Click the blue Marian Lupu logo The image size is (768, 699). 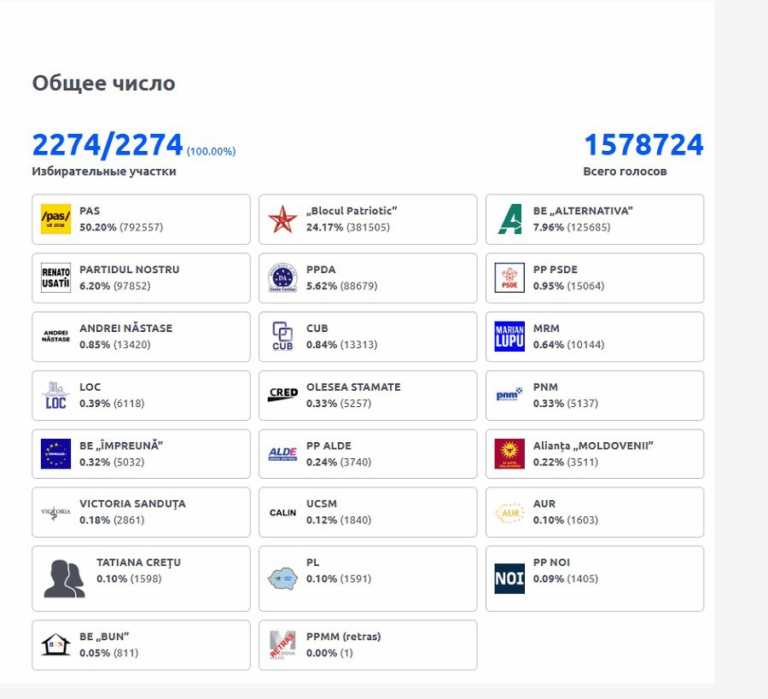509,337
